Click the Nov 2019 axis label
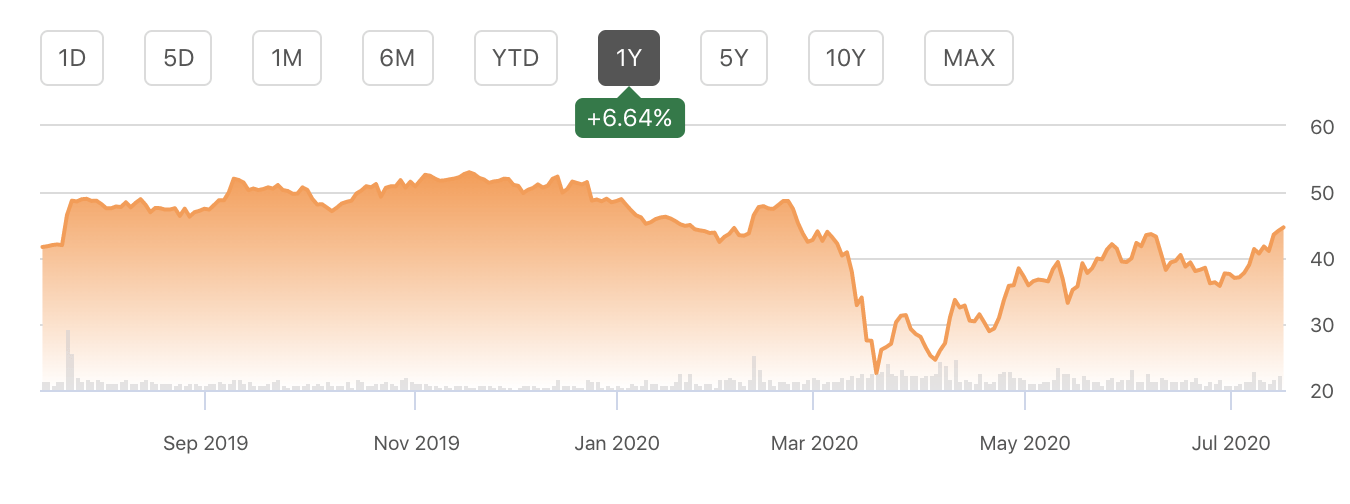Screen dimensions: 1350x504 (416, 443)
